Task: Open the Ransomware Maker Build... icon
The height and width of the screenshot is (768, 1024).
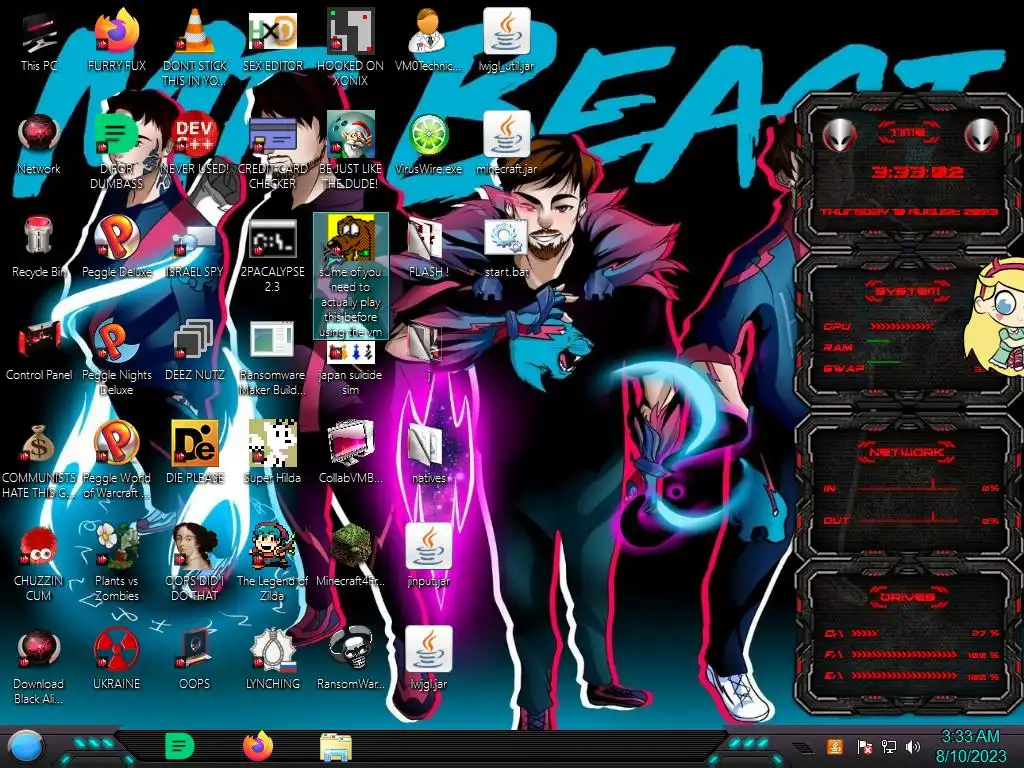Action: click(x=273, y=341)
